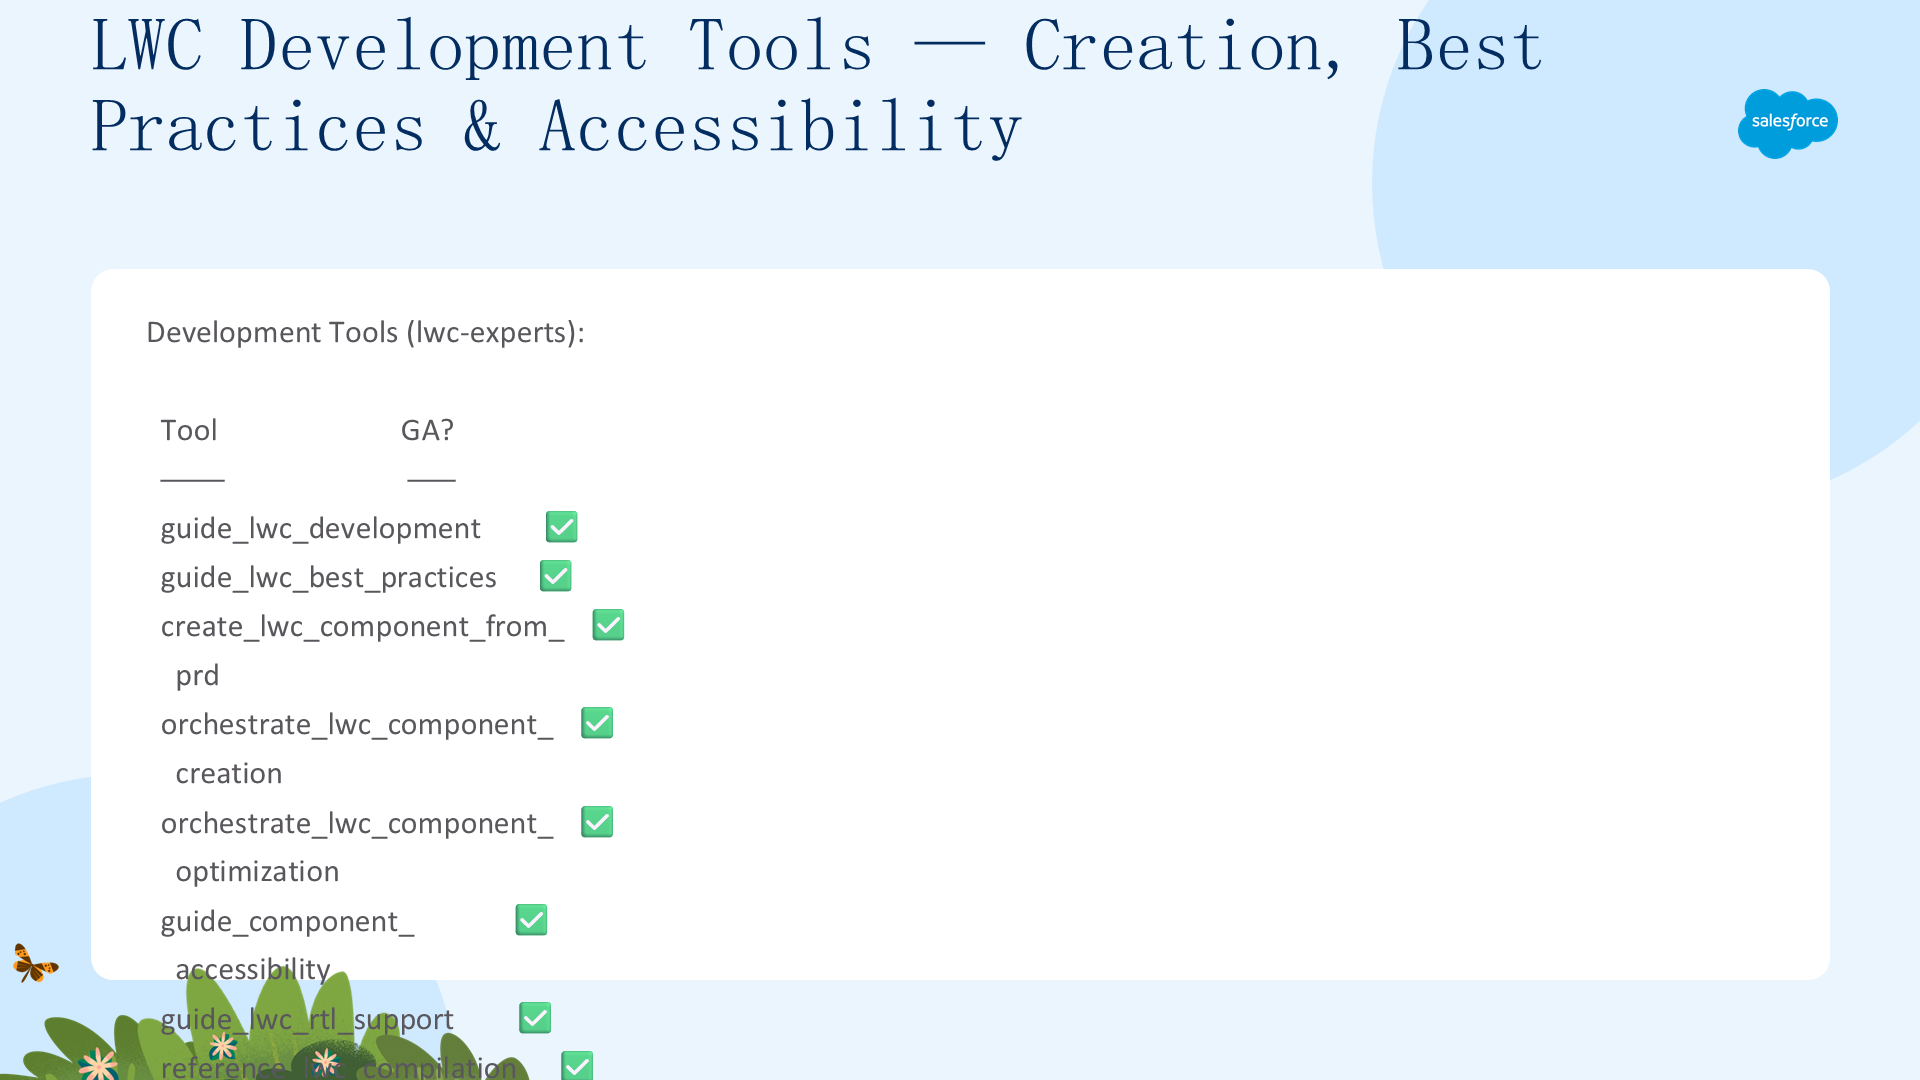Click checkmark for orchestrate_lwc_component_creation

(x=597, y=723)
